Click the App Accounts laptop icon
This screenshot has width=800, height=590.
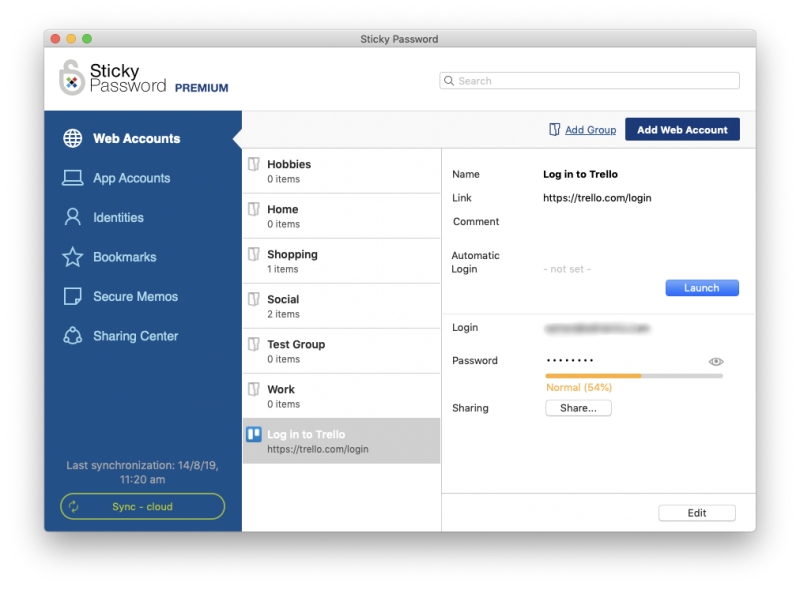point(72,178)
